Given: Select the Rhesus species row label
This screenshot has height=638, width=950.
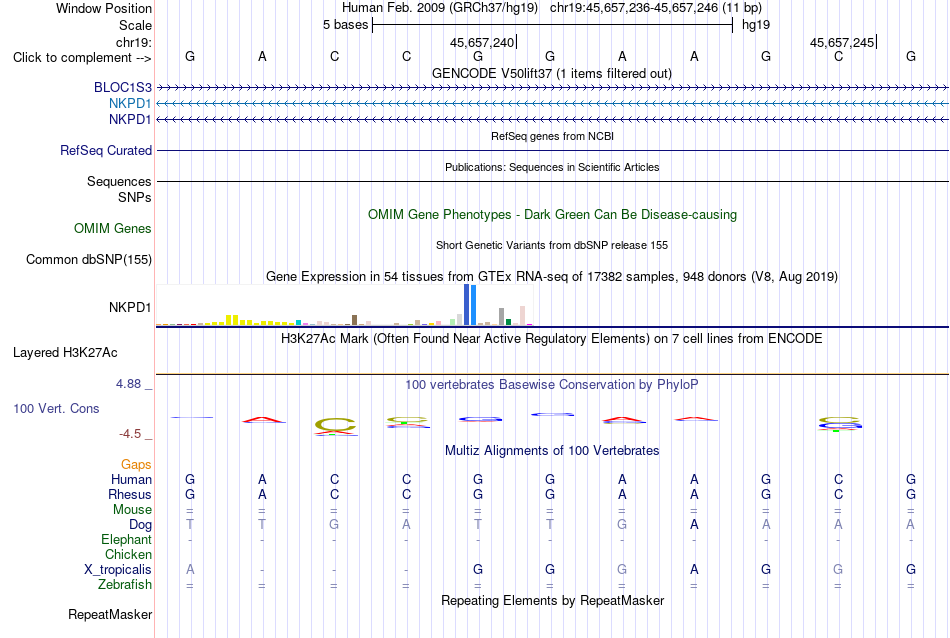Looking at the screenshot, I should pos(130,494).
